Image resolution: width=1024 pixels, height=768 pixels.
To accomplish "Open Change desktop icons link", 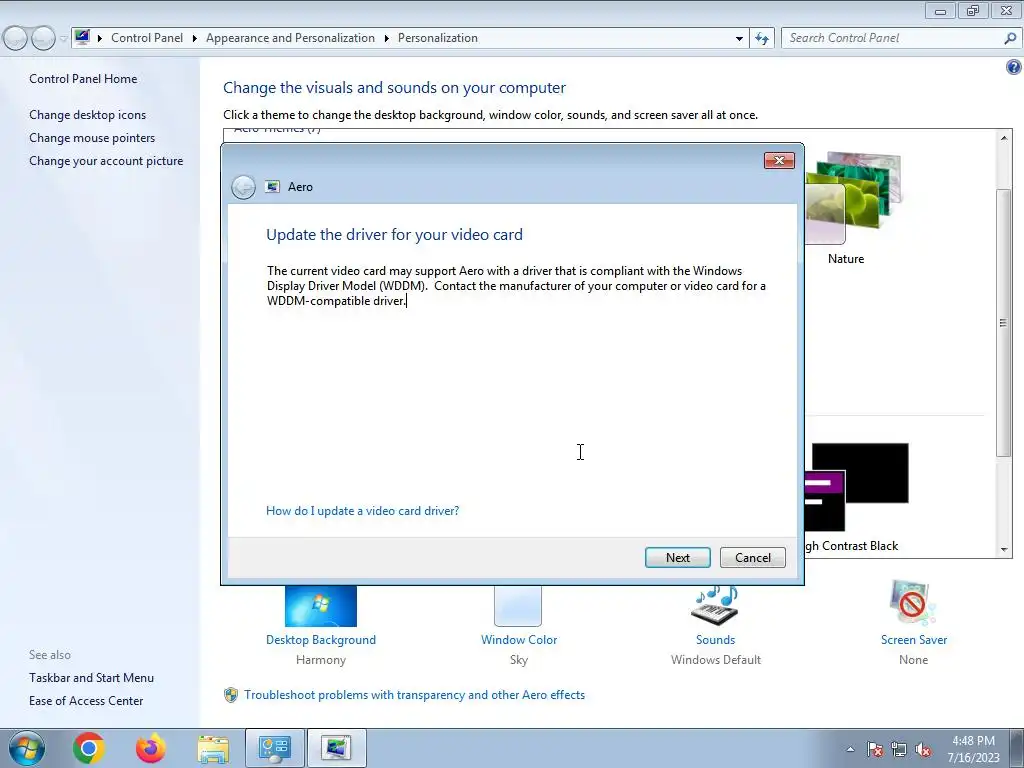I will click(x=88, y=115).
